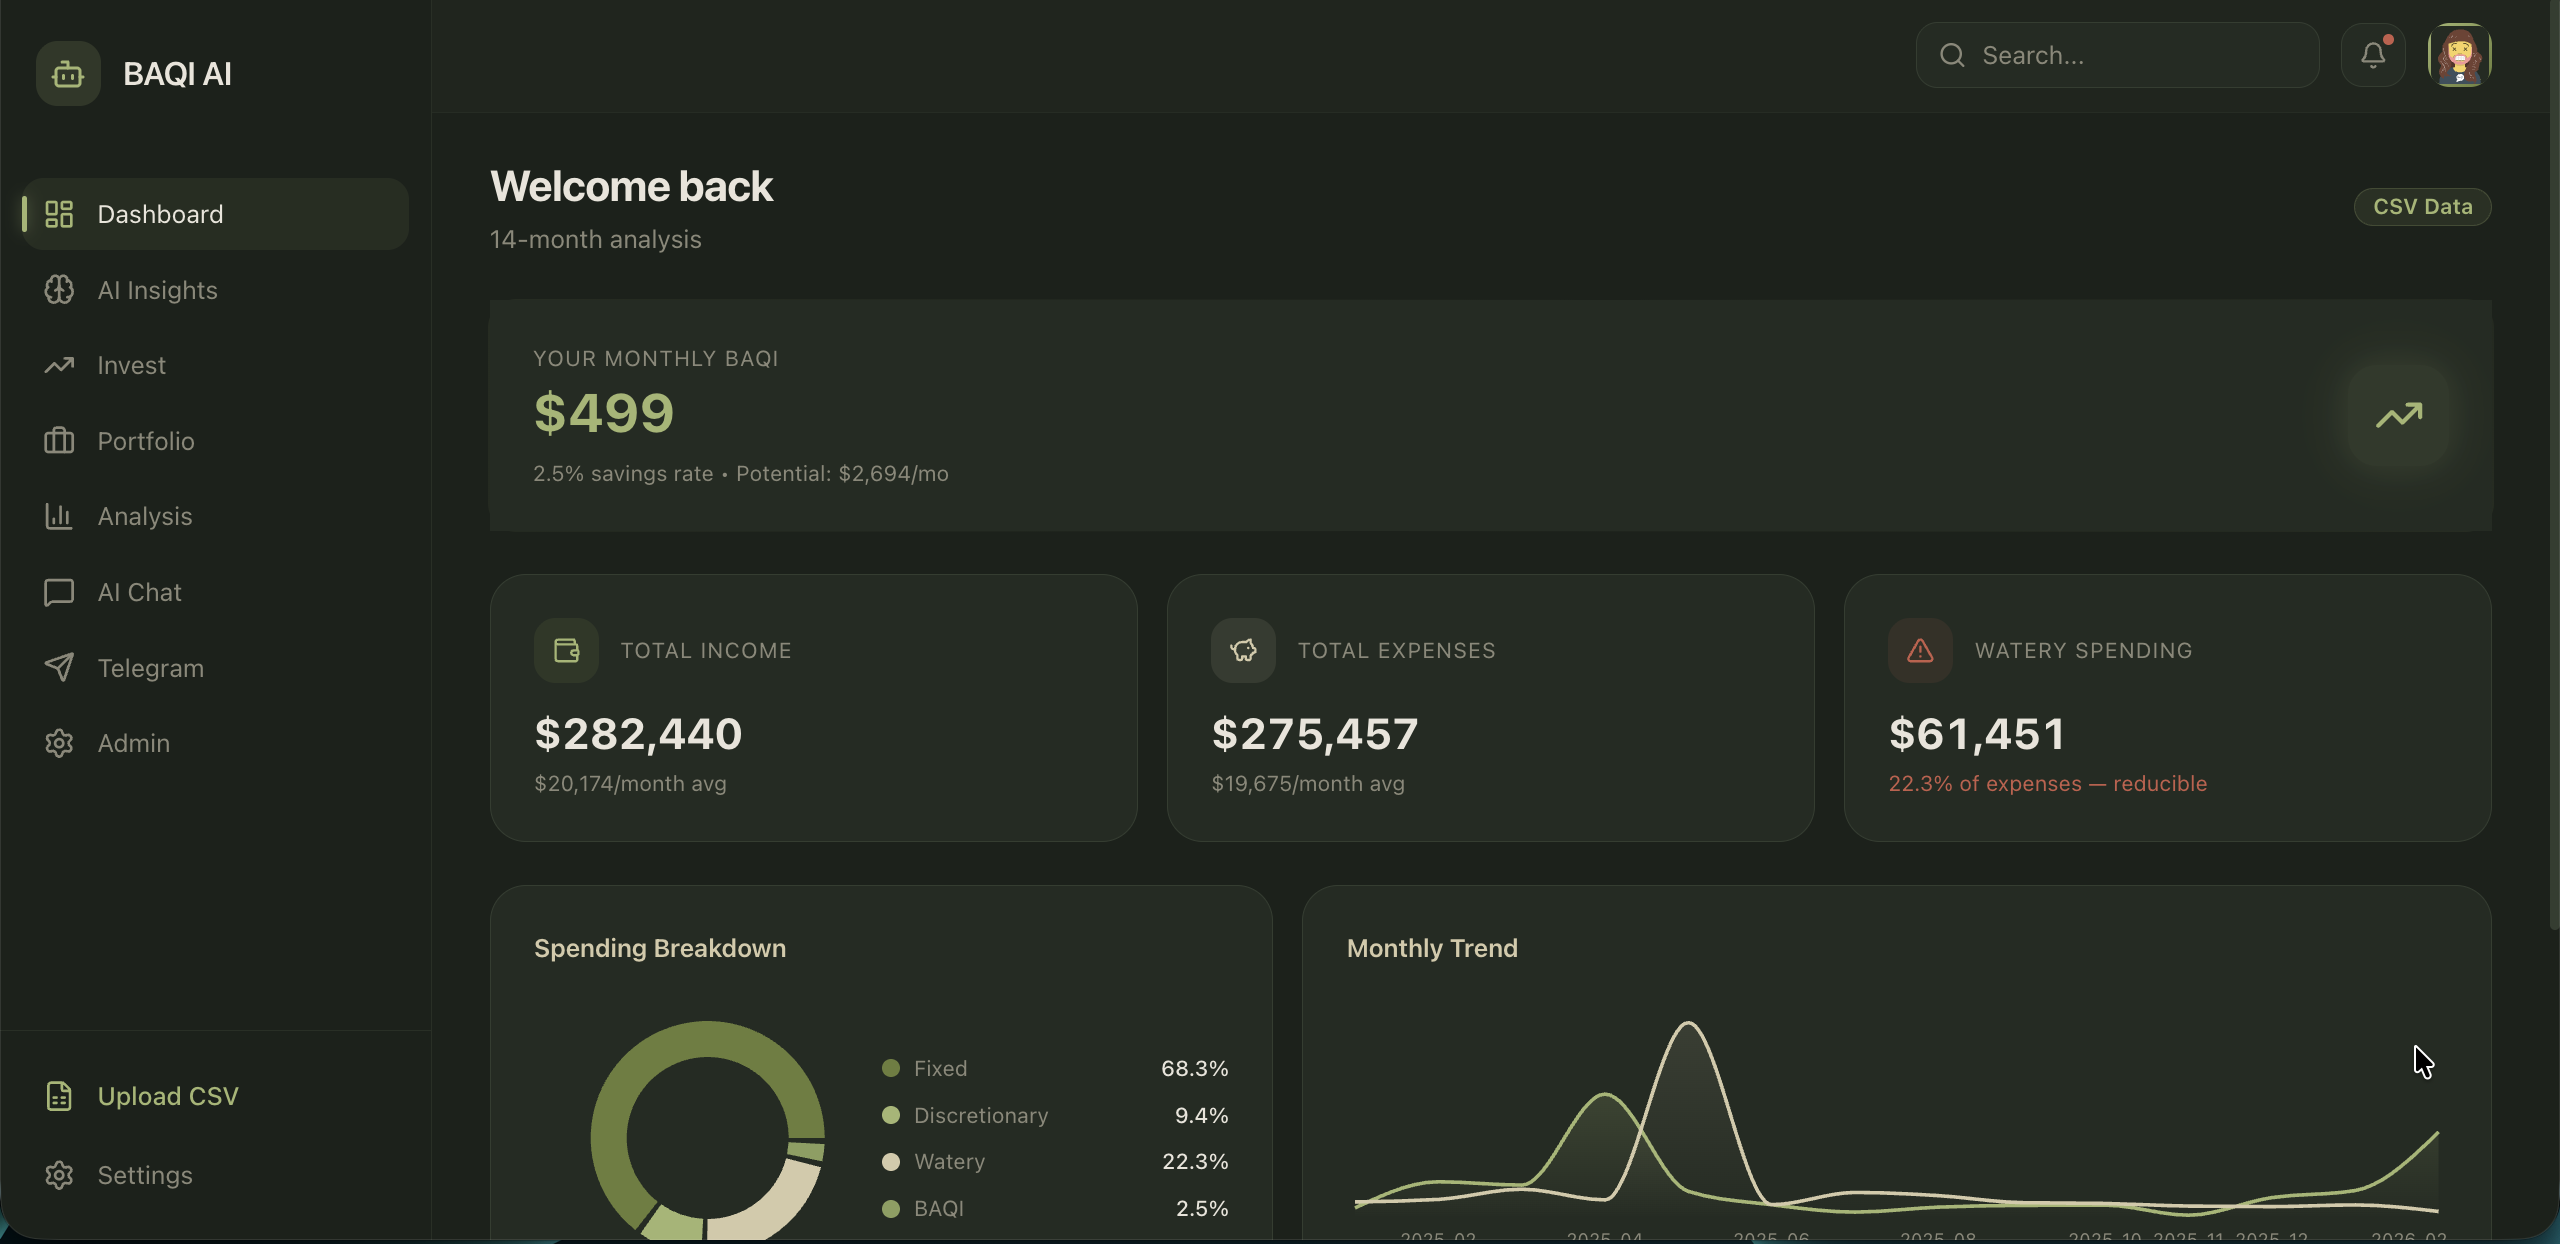Click the page vertical scrollbar

(x=2553, y=465)
